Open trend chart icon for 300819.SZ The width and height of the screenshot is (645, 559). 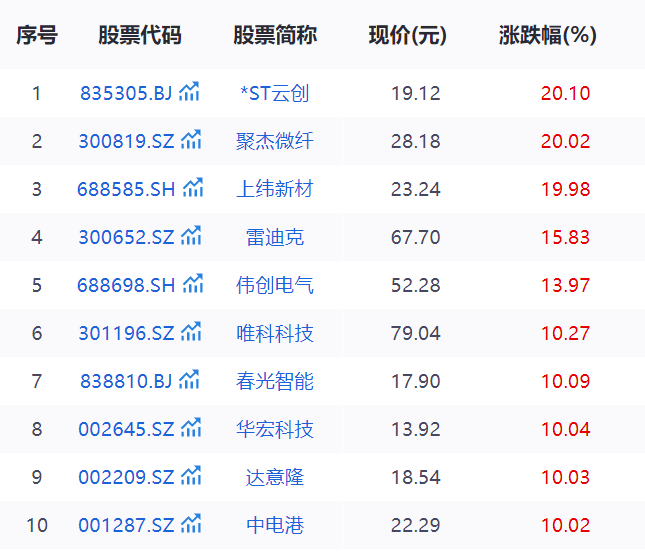[x=191, y=141]
